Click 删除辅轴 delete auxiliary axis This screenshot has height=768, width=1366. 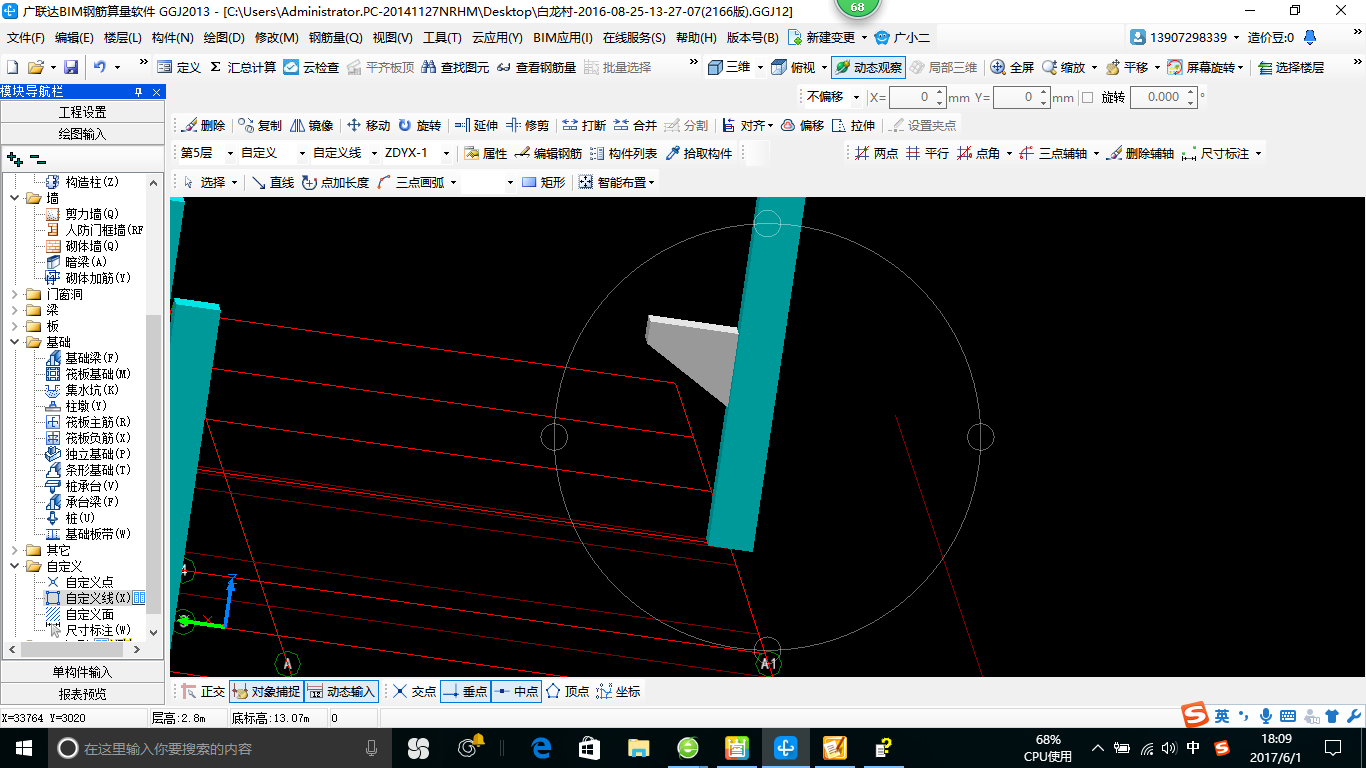click(1141, 153)
